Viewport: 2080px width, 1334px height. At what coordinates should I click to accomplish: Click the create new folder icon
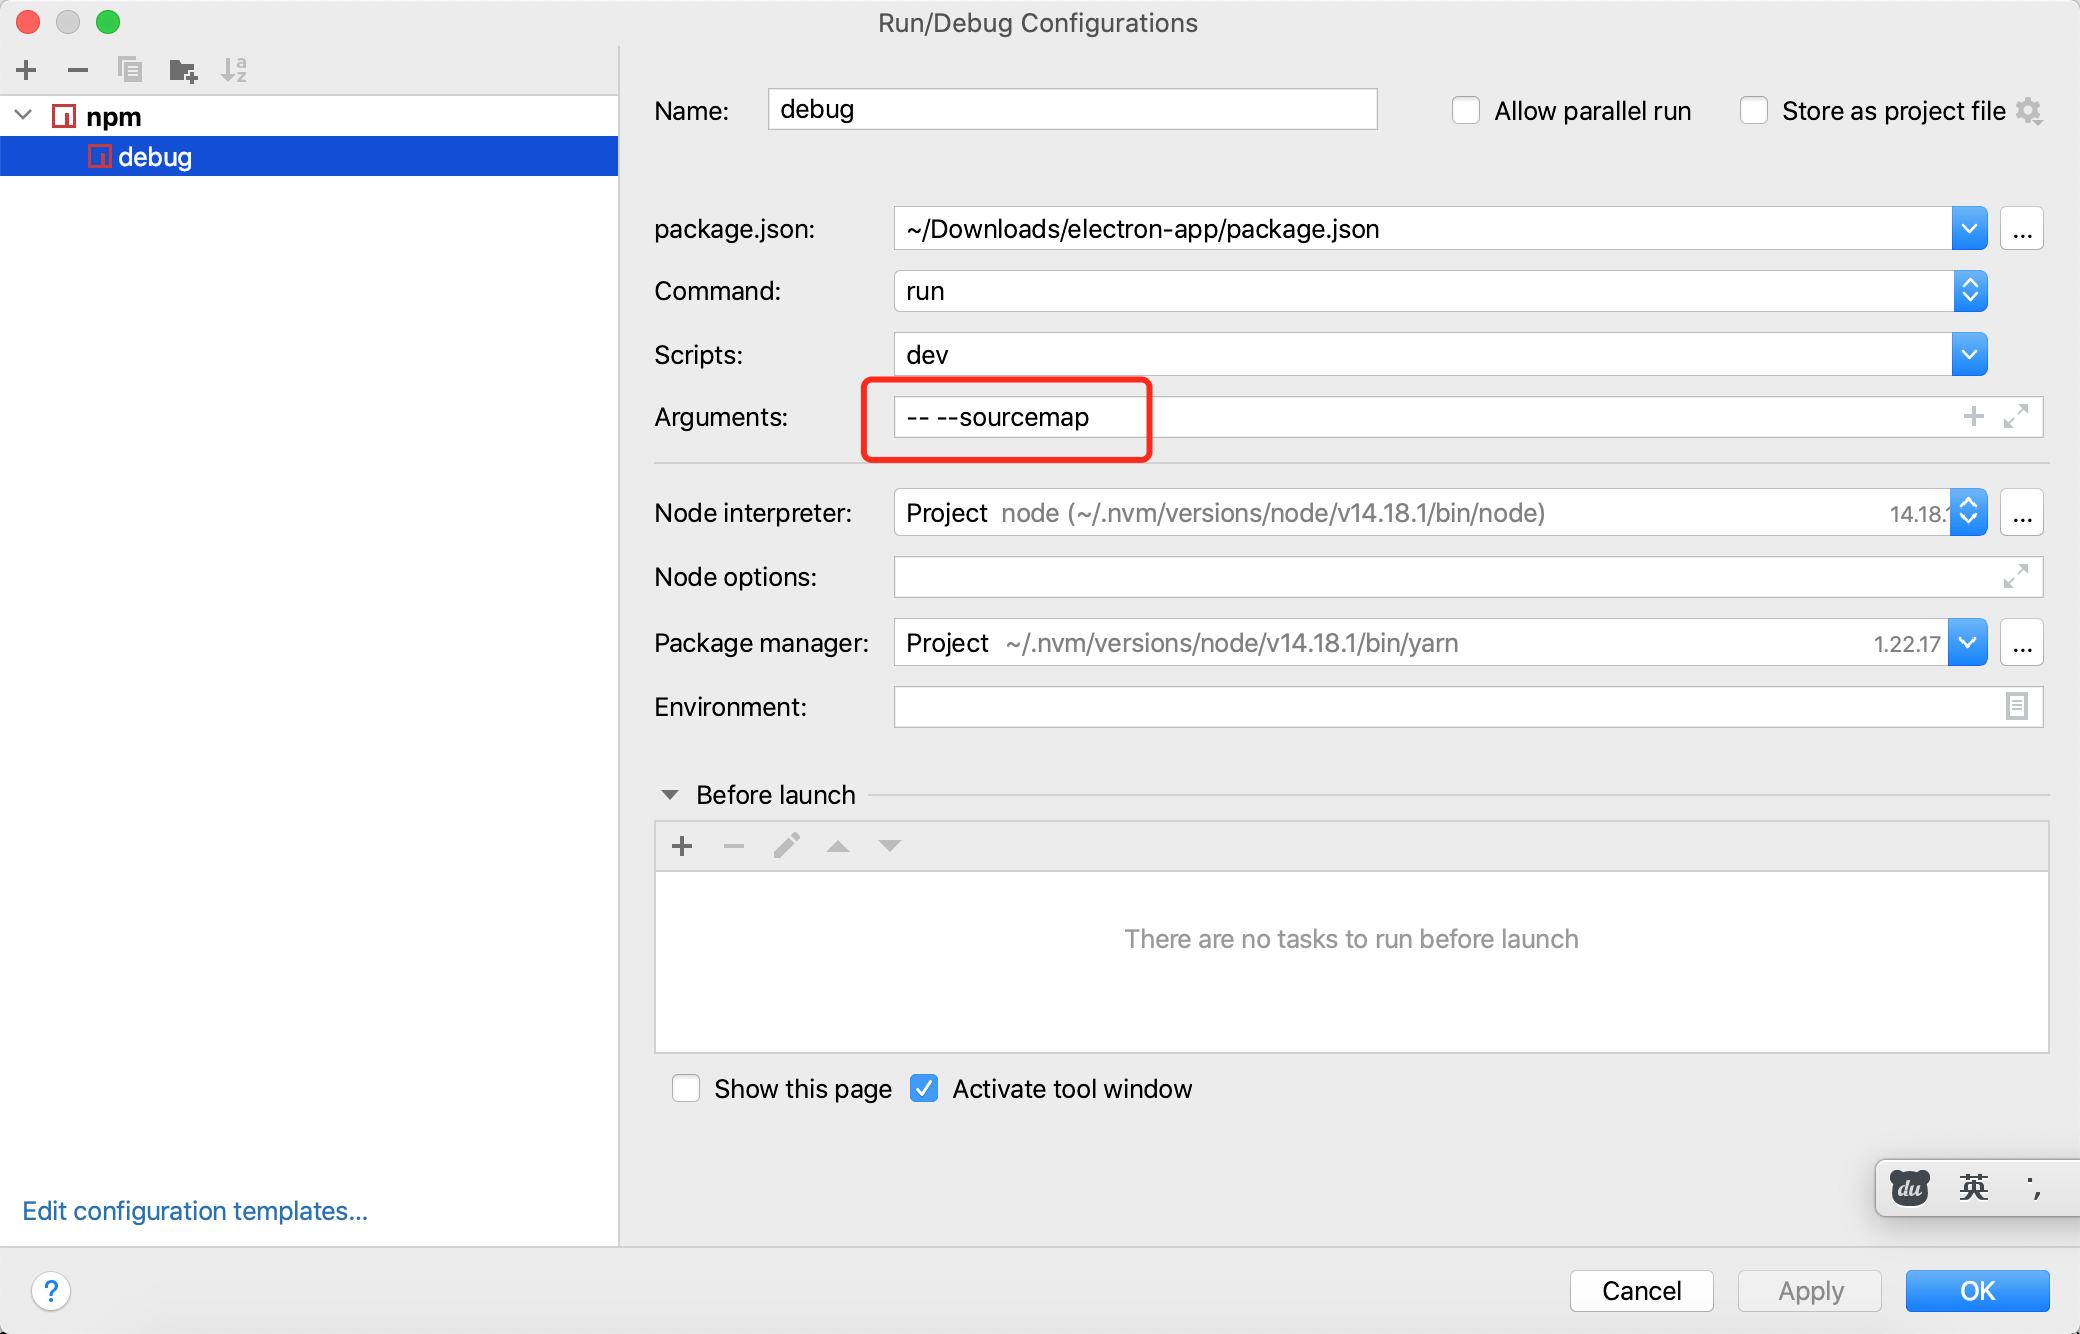pyautogui.click(x=183, y=70)
